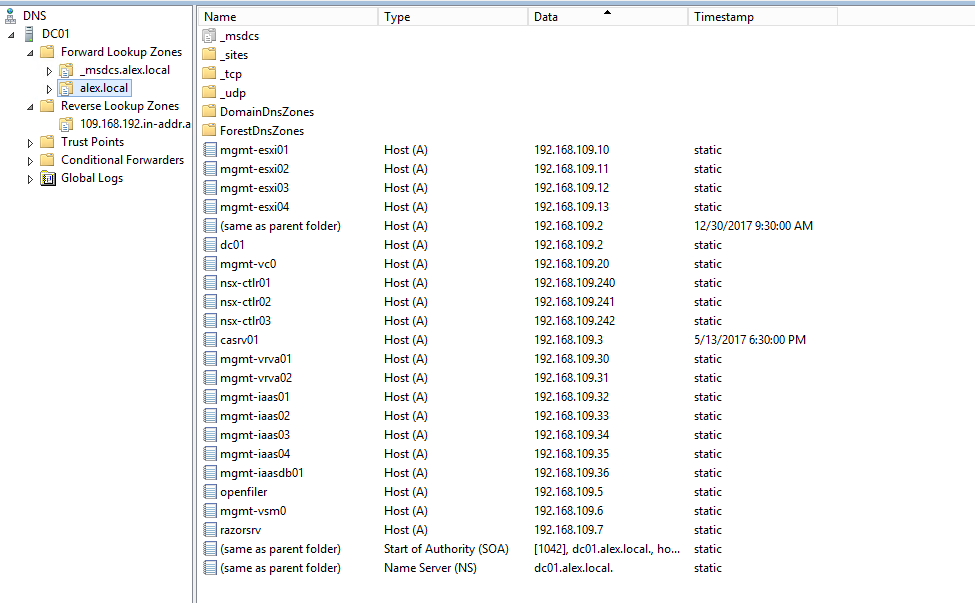The width and height of the screenshot is (975, 603).
Task: Expand the _msdcs.alex.local zone
Action: (49, 71)
